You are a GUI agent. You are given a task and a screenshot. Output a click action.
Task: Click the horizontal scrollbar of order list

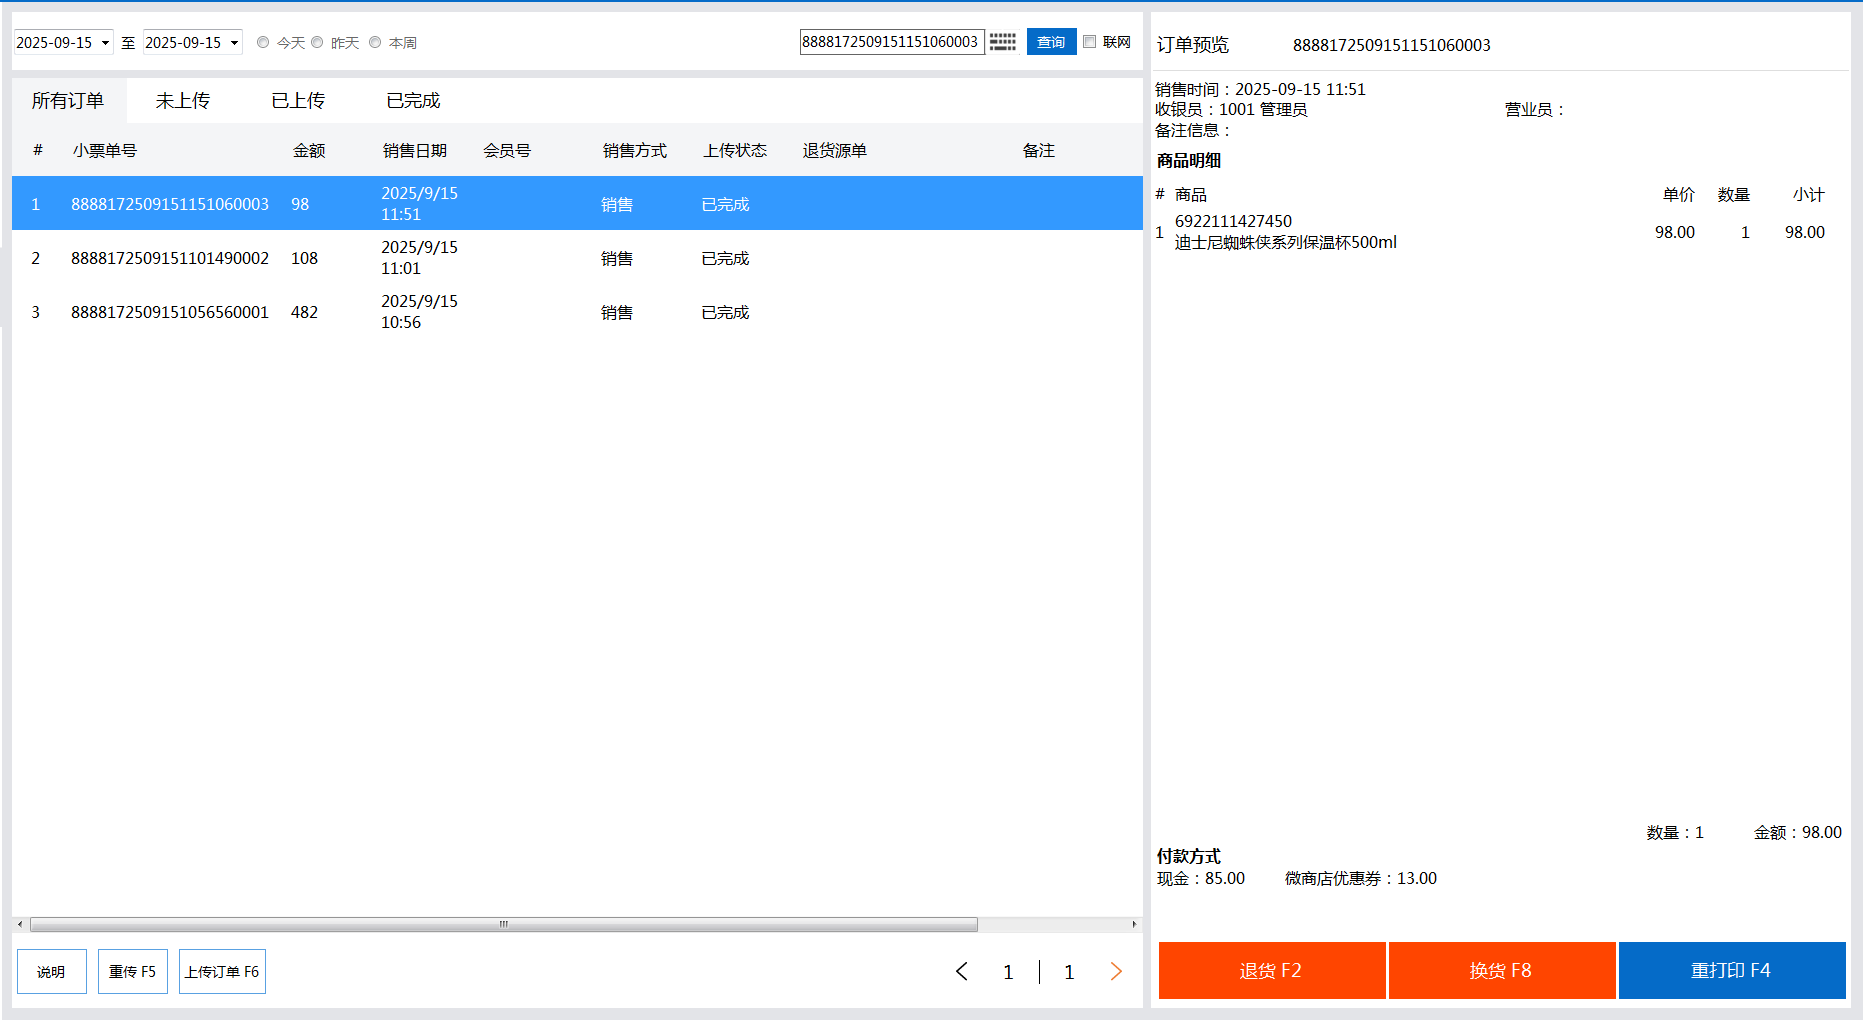coord(504,924)
